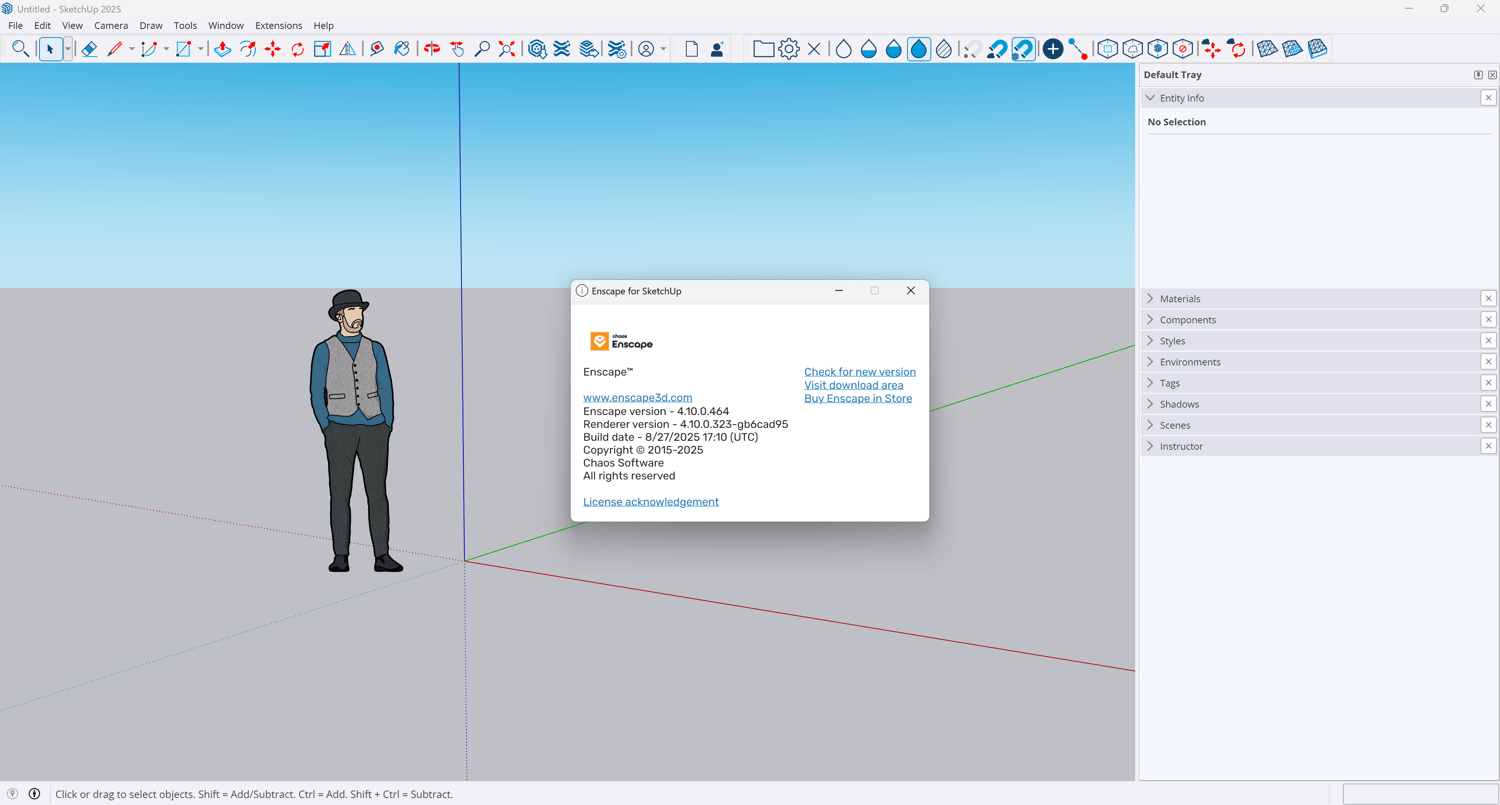Toggle the greyed-out magnet icon

[971, 49]
